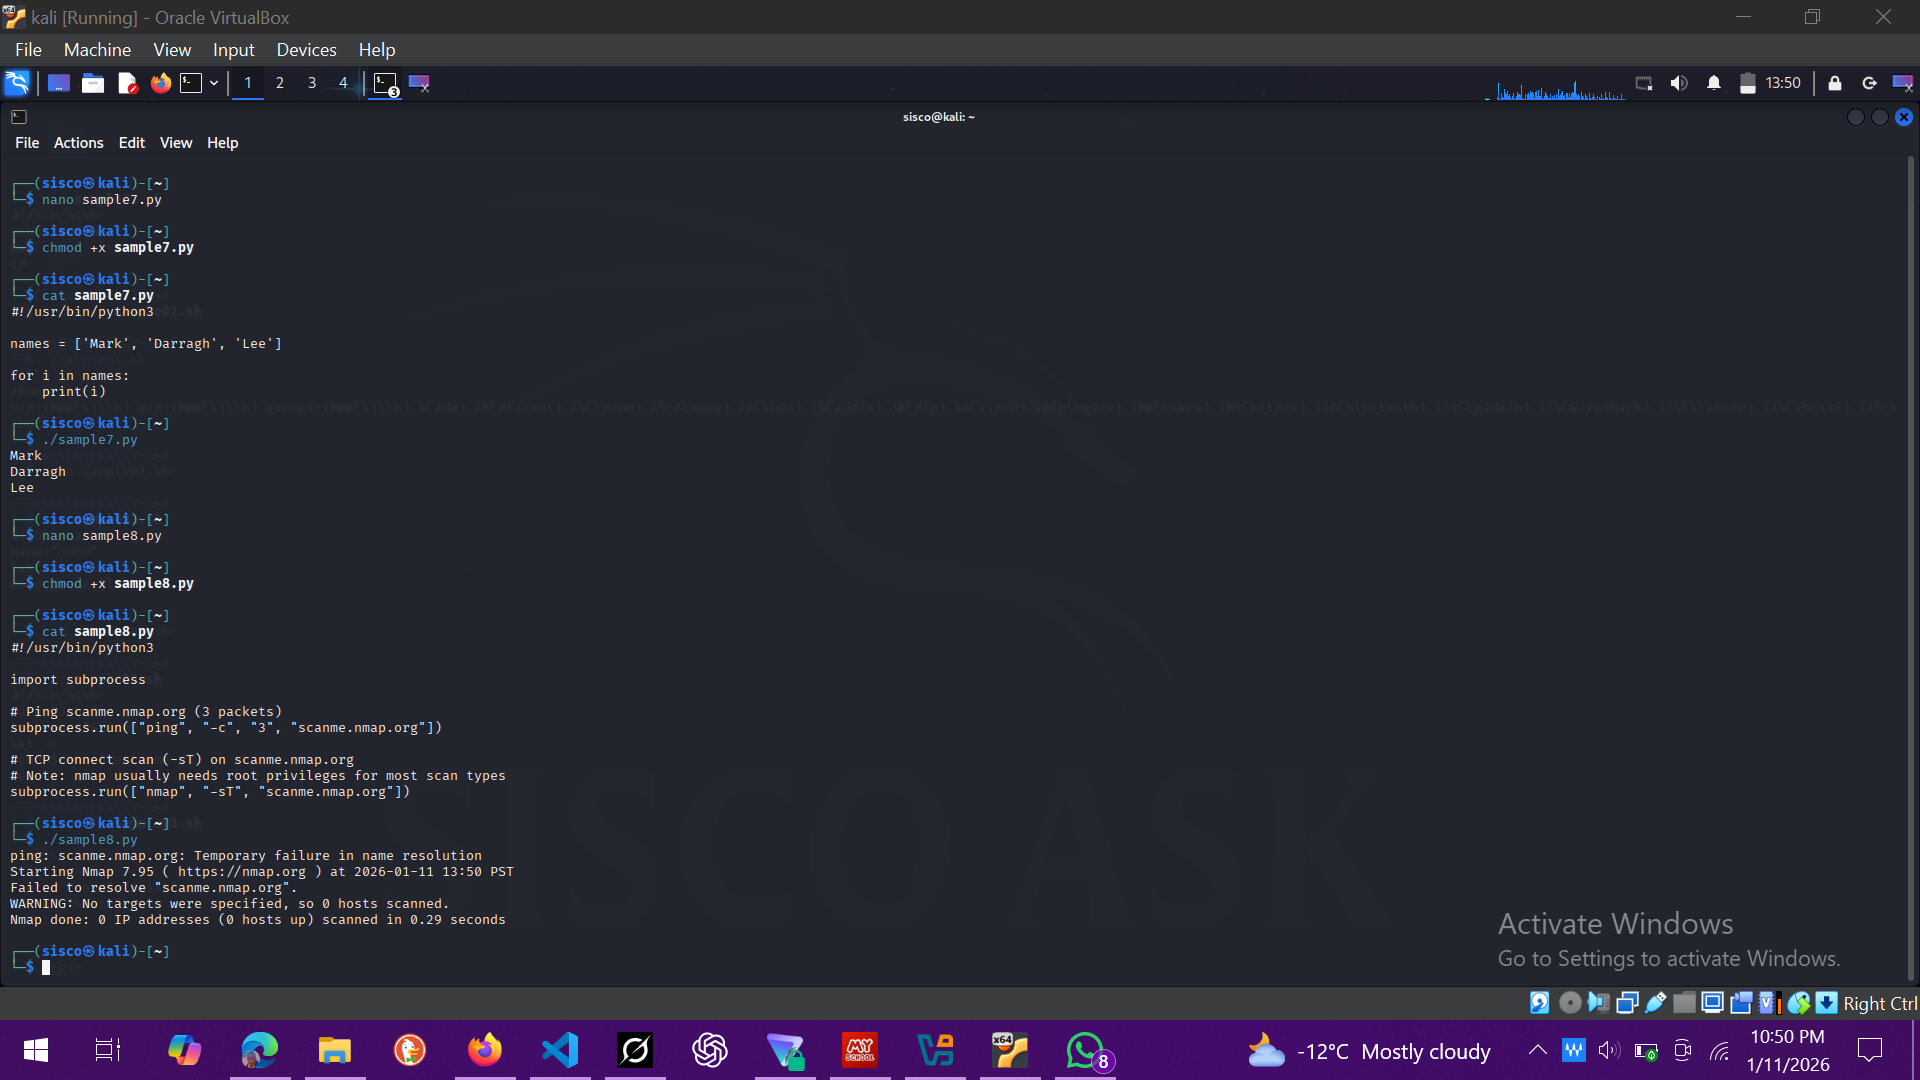Launch Firefox from the Kali panel
Screen dimensions: 1920x1080
[161, 83]
